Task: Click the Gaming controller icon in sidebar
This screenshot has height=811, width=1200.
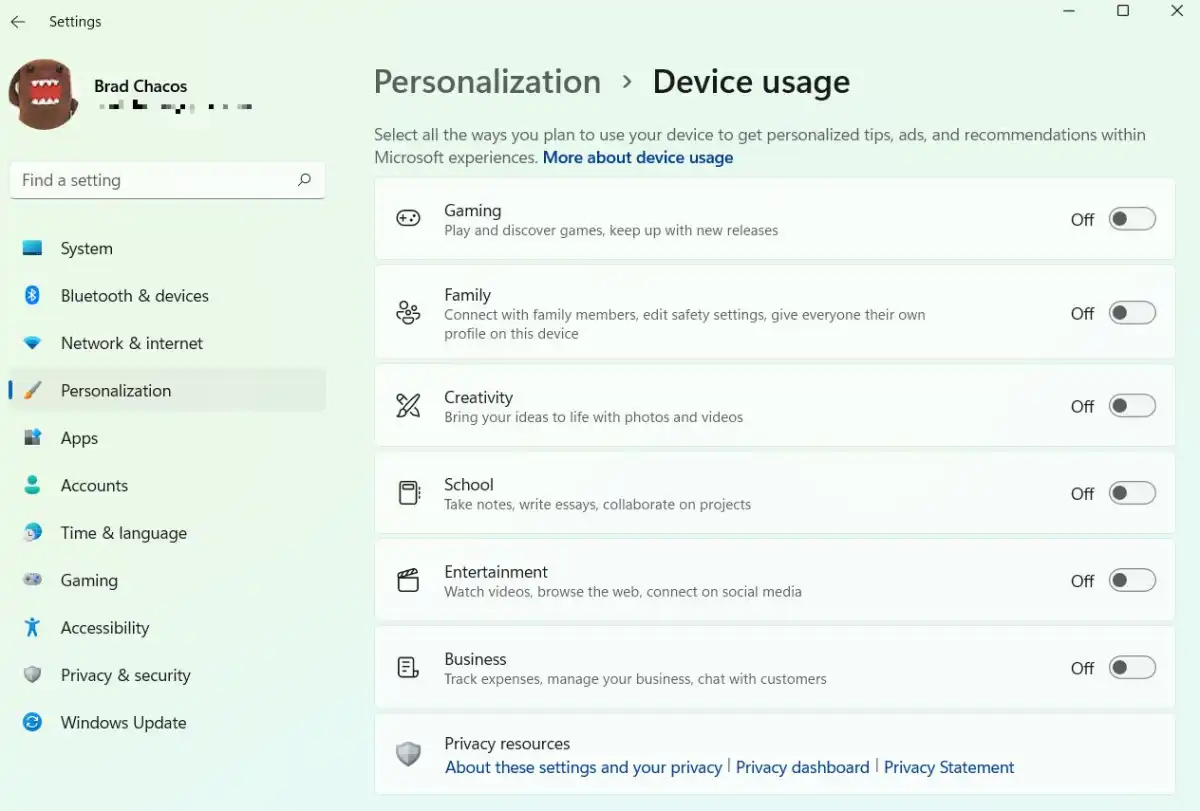Action: point(32,580)
